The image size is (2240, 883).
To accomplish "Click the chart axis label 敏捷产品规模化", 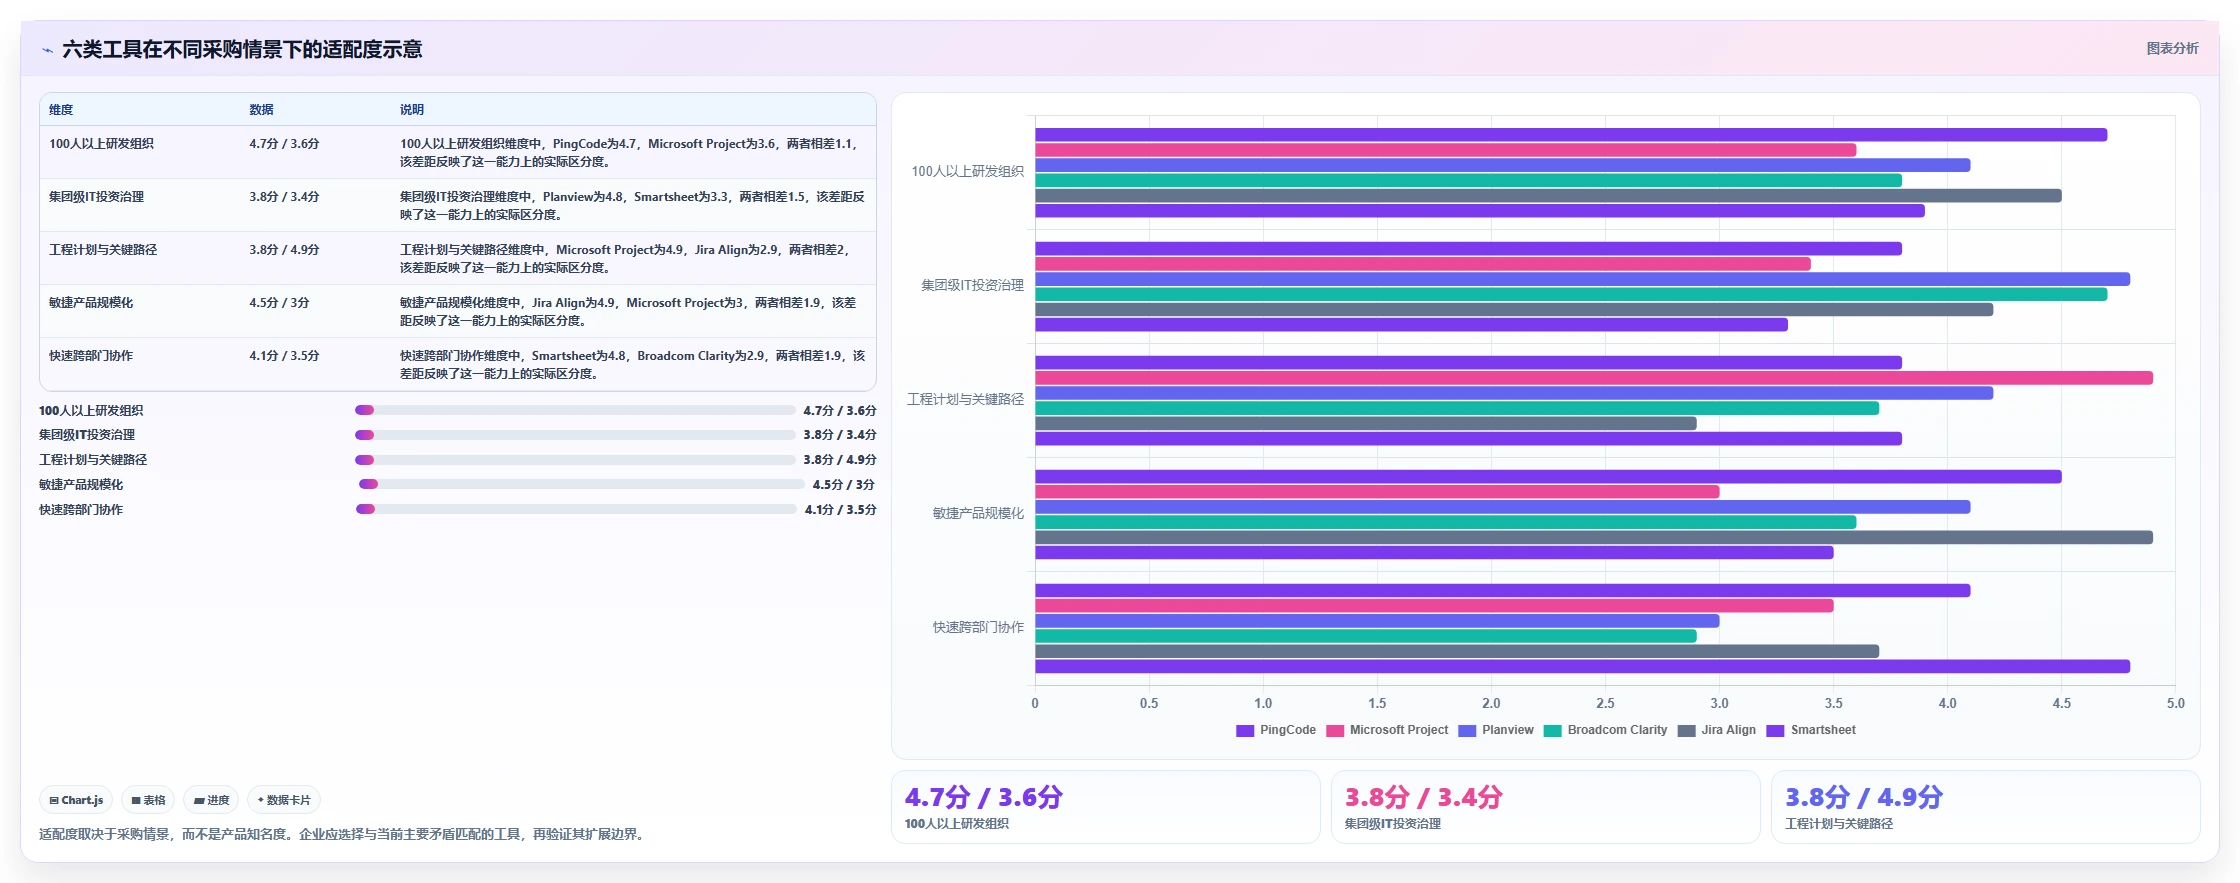I will [978, 514].
